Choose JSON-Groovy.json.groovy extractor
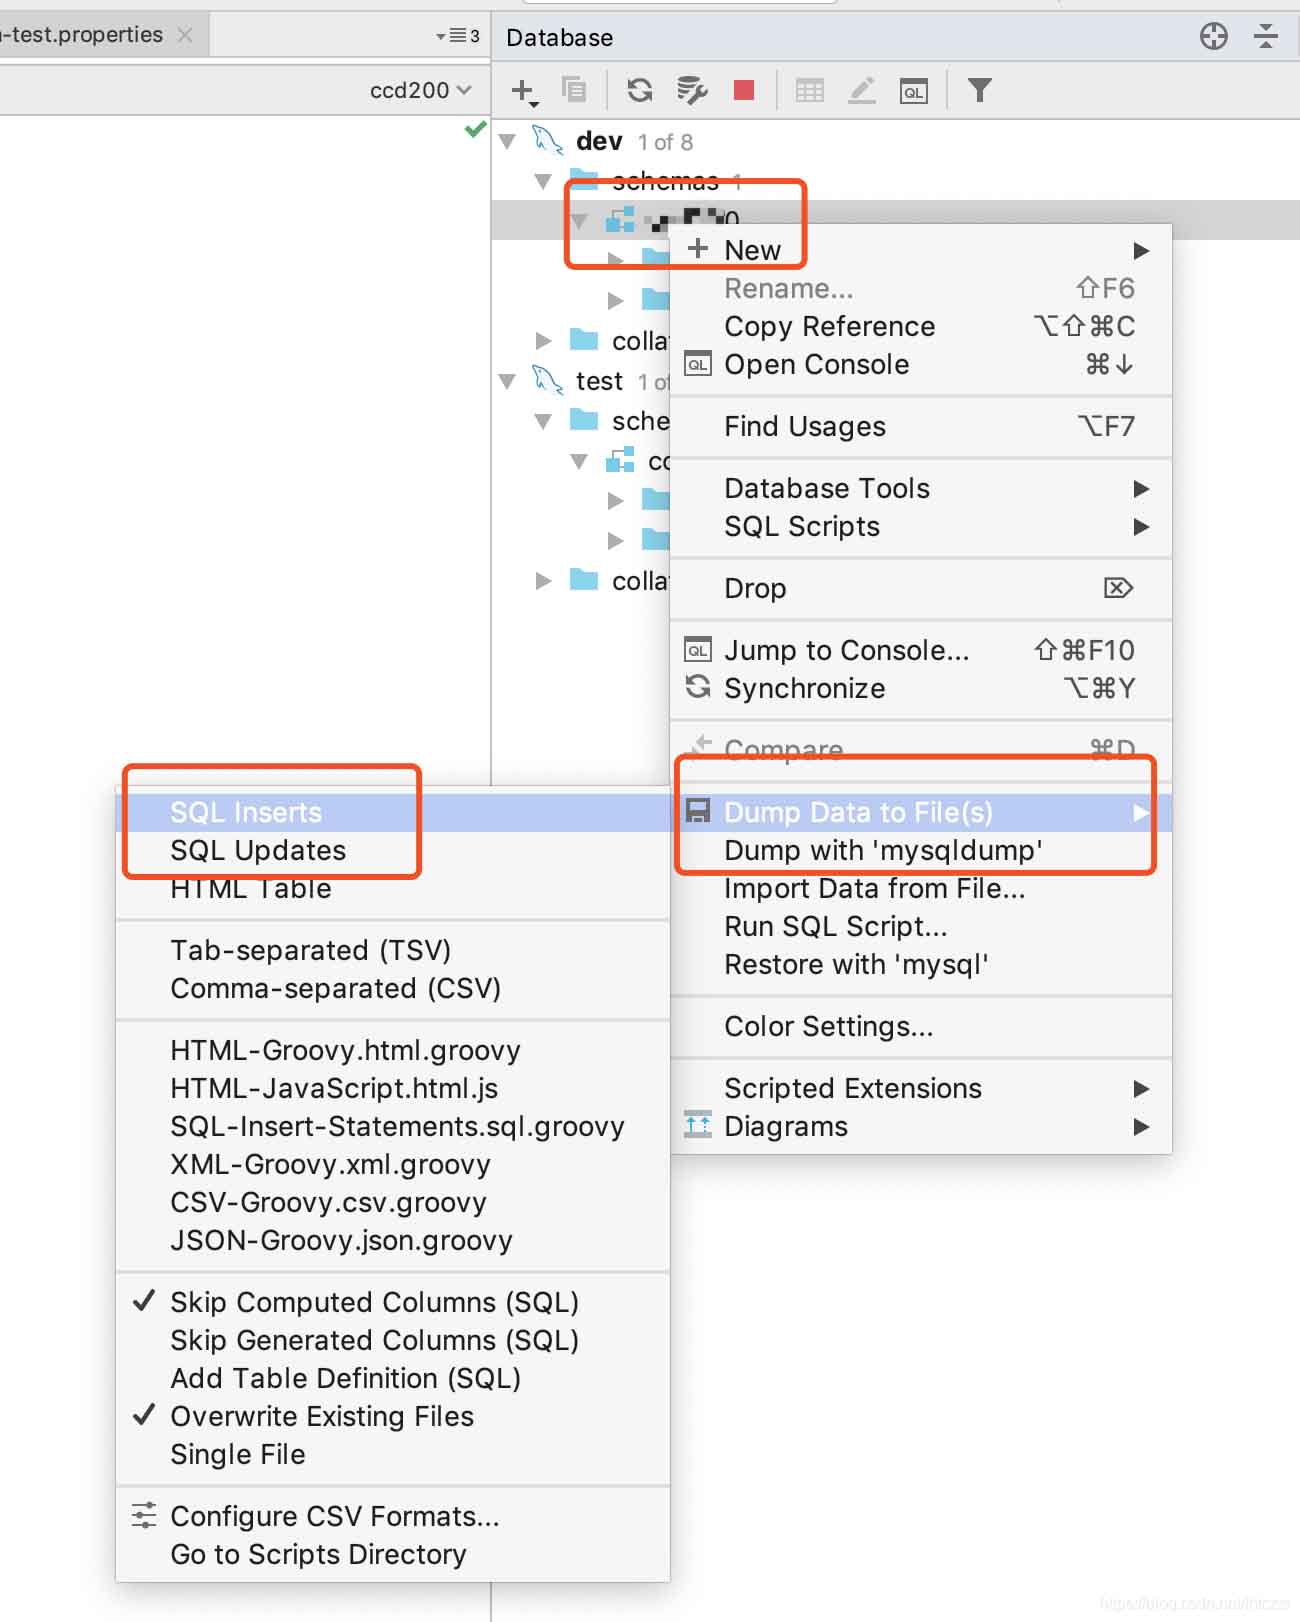This screenshot has width=1300, height=1622. click(x=393, y=1240)
